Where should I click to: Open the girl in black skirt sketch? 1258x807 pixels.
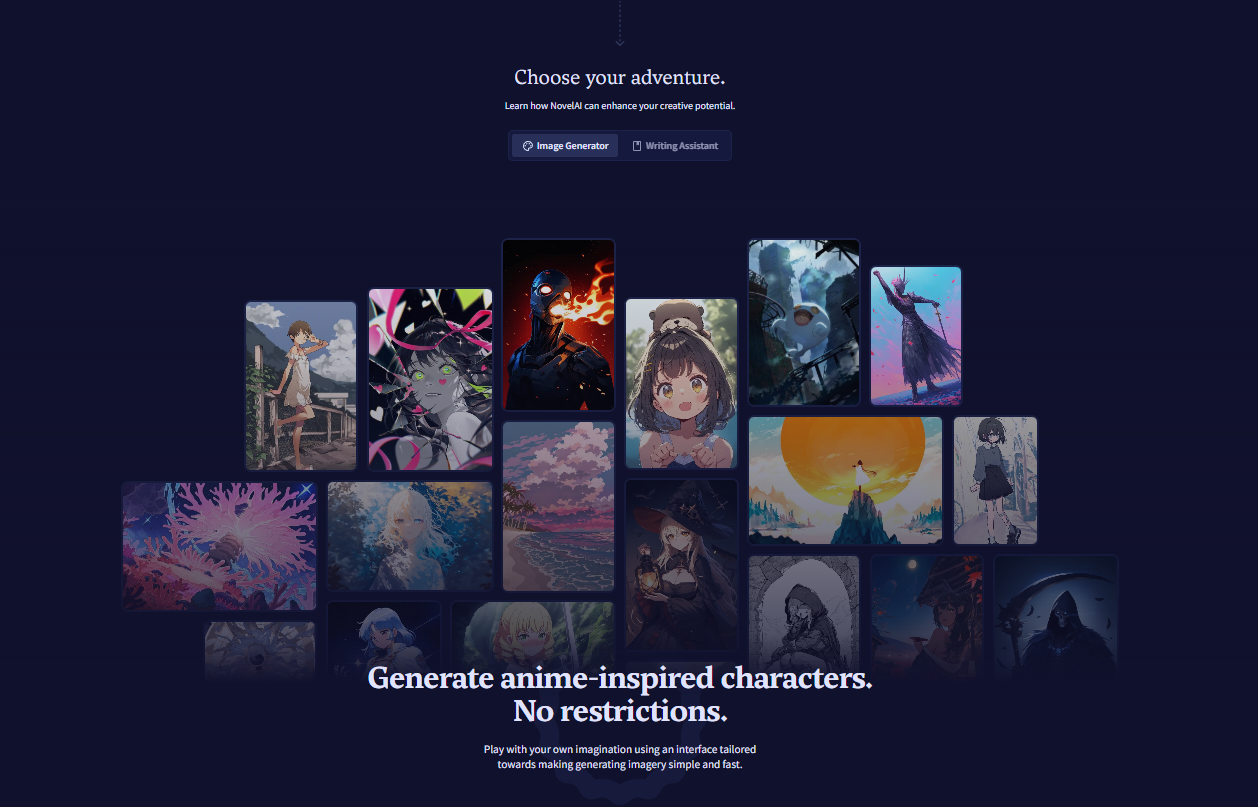click(995, 480)
